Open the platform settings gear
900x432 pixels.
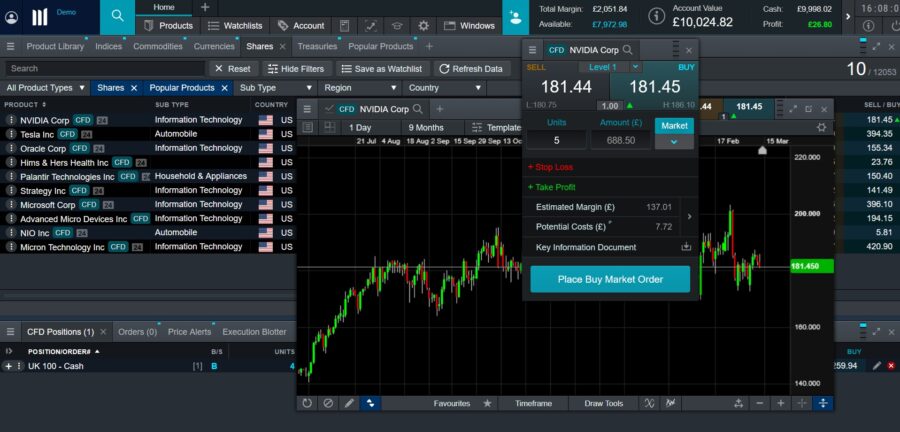pyautogui.click(x=424, y=26)
